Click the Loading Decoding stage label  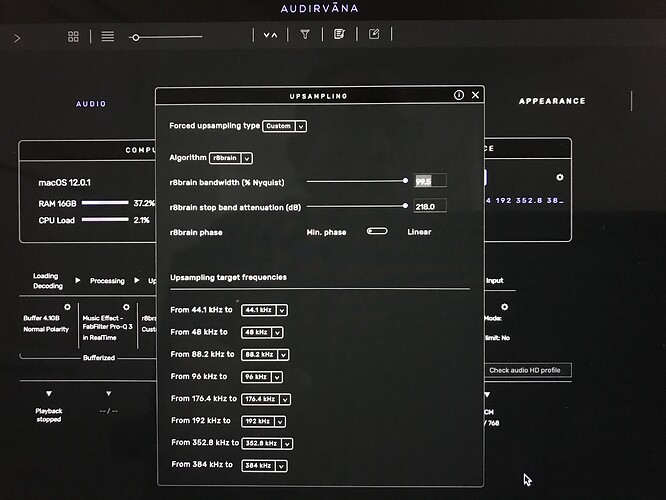tap(48, 281)
